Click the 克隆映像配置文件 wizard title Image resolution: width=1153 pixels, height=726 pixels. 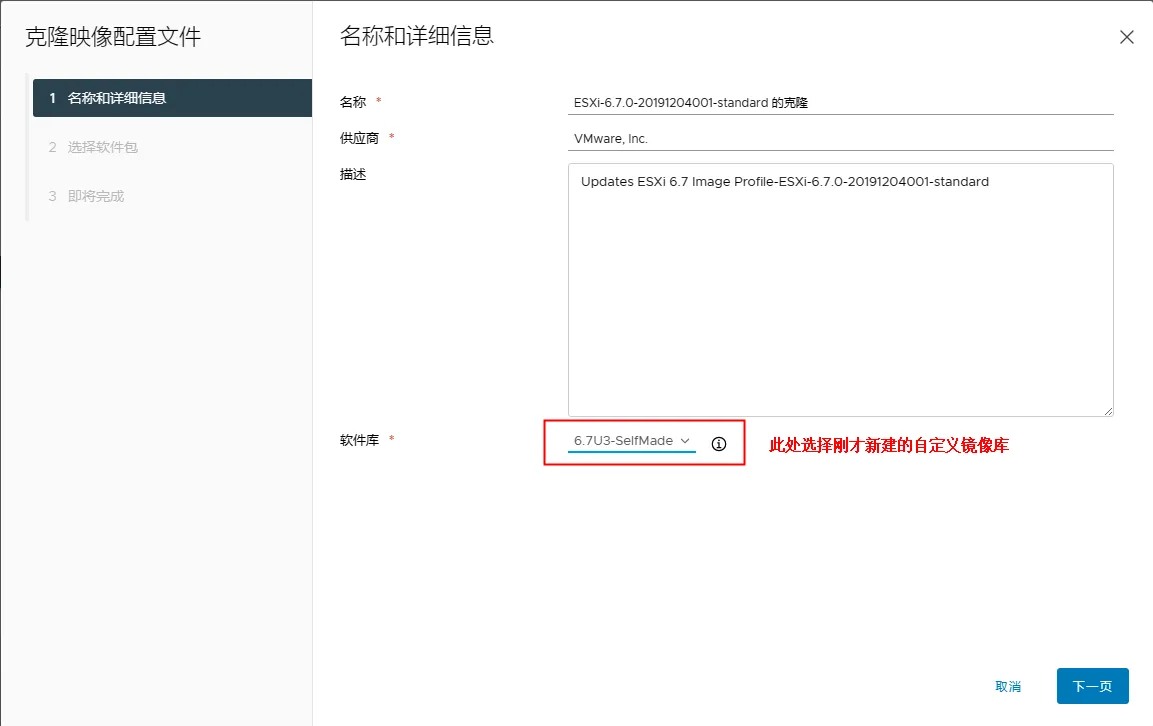point(113,38)
